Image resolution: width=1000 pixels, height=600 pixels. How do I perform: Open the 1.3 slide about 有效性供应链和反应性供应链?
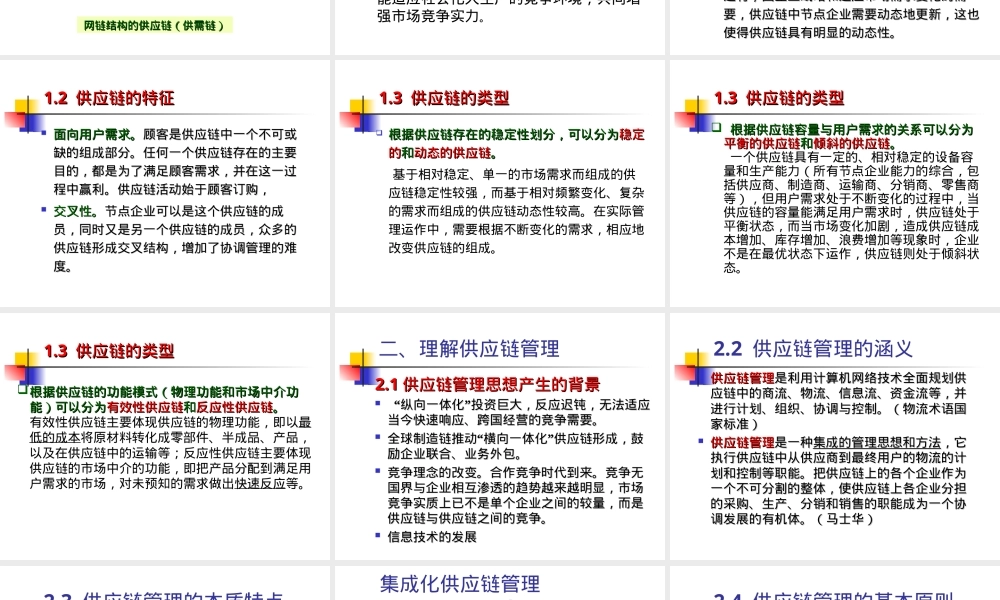[x=165, y=436]
